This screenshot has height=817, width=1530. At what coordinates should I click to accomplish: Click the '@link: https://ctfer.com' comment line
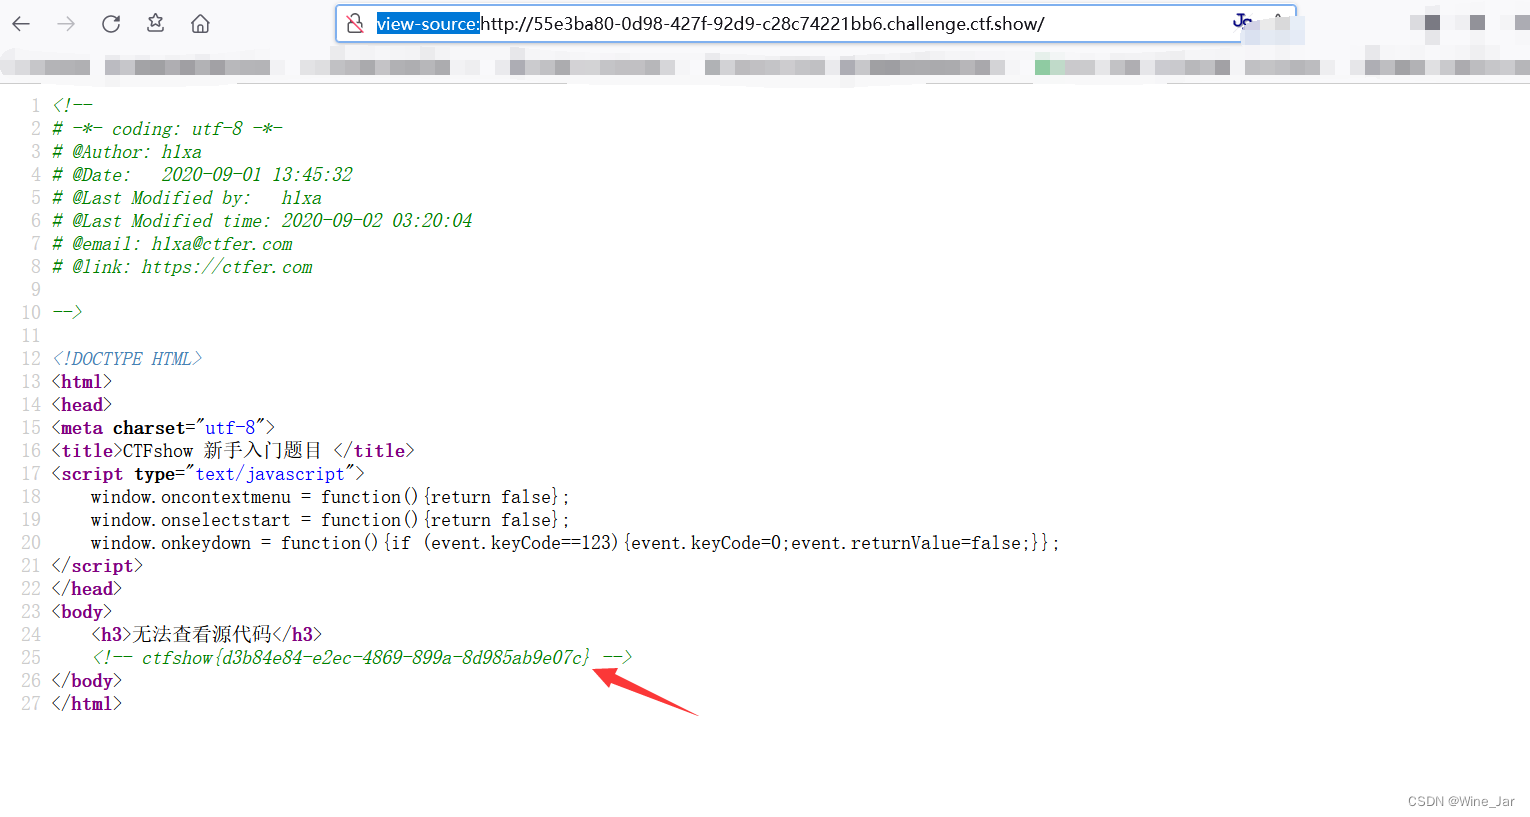(182, 267)
